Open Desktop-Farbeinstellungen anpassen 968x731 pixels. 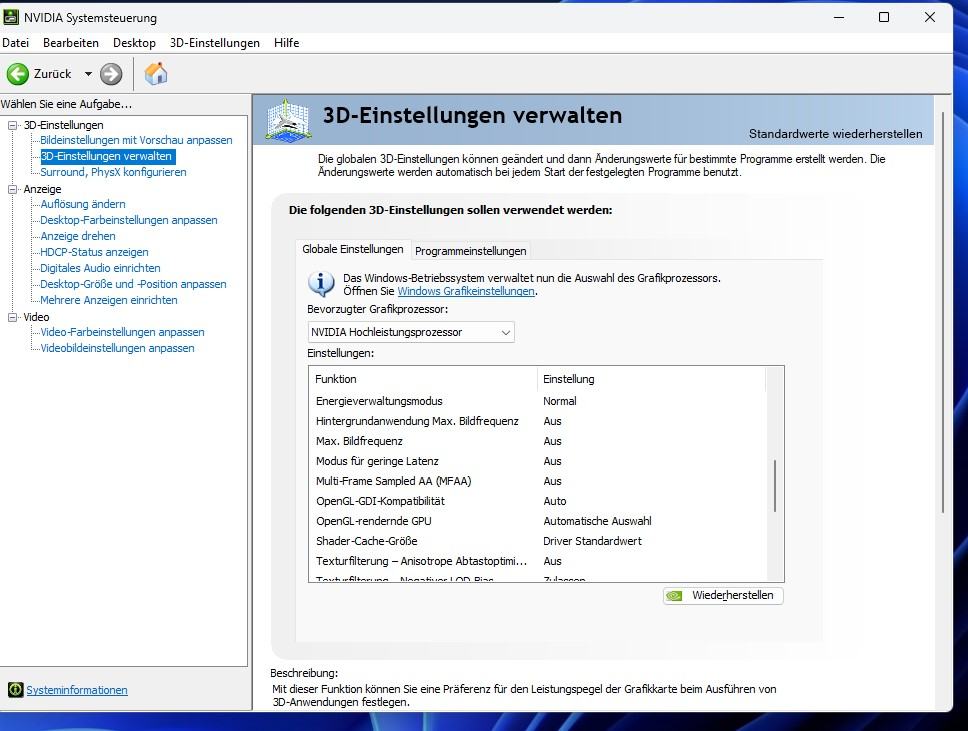click(128, 220)
